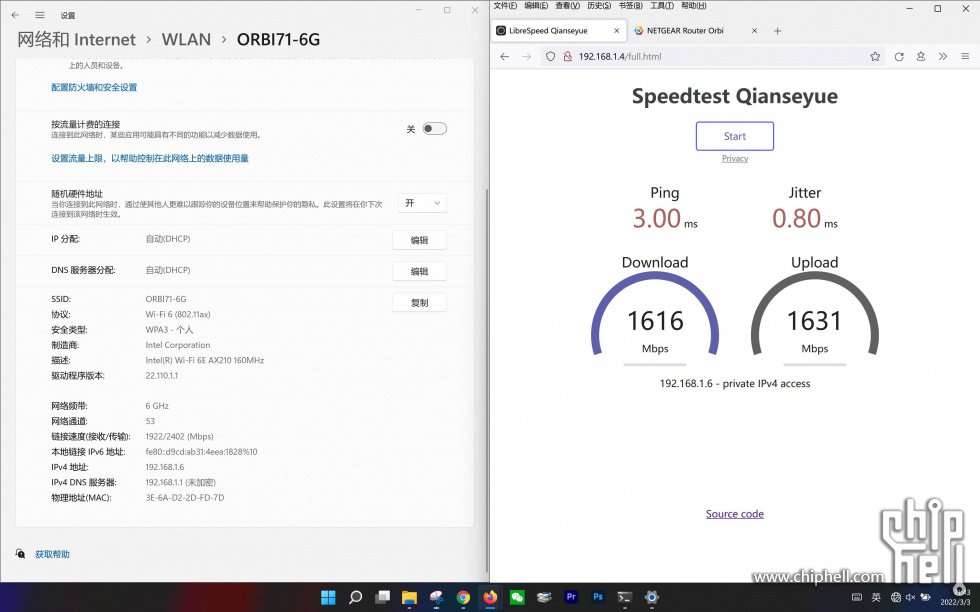Switch to Firefox on taskbar
Viewport: 980px width, 612px height.
(490, 597)
